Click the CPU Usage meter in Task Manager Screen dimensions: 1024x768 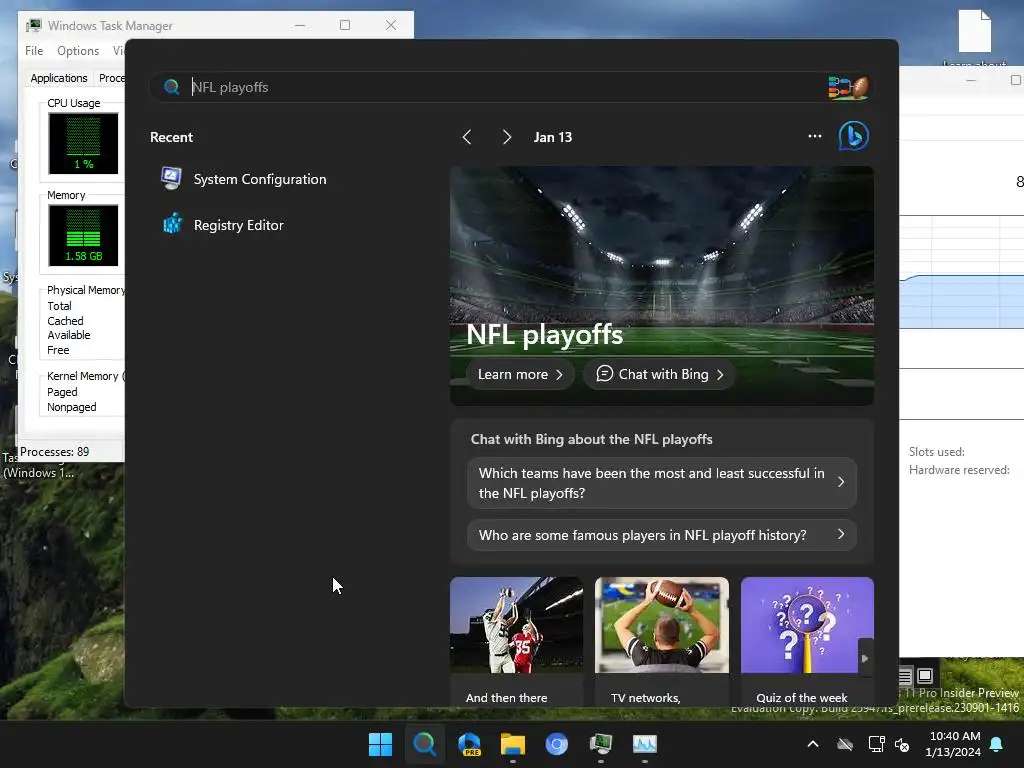point(83,143)
